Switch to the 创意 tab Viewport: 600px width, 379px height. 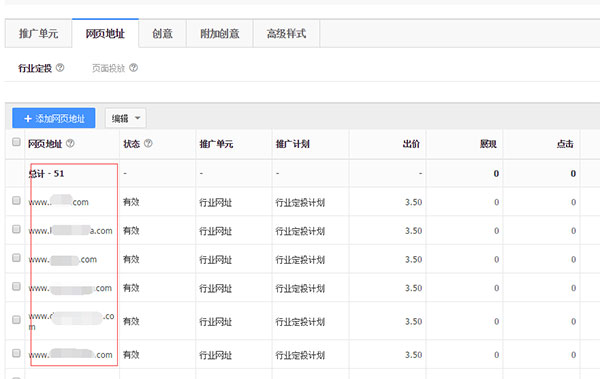click(162, 34)
